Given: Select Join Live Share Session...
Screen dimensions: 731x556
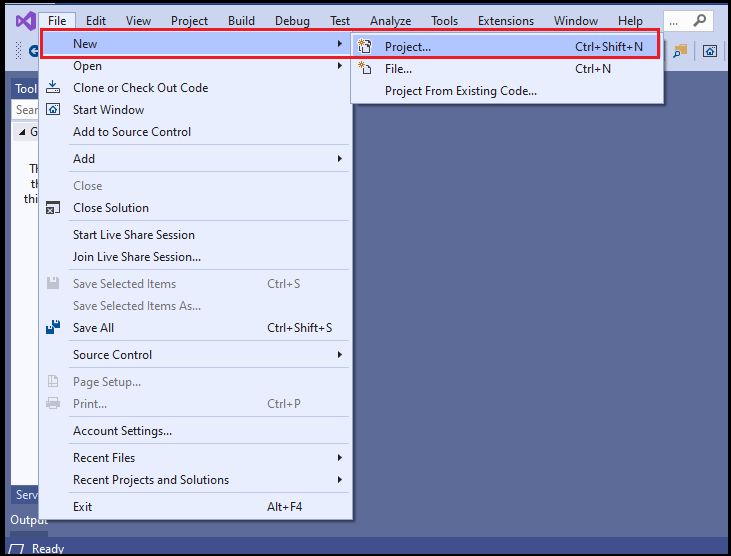Looking at the screenshot, I should [196, 256].
